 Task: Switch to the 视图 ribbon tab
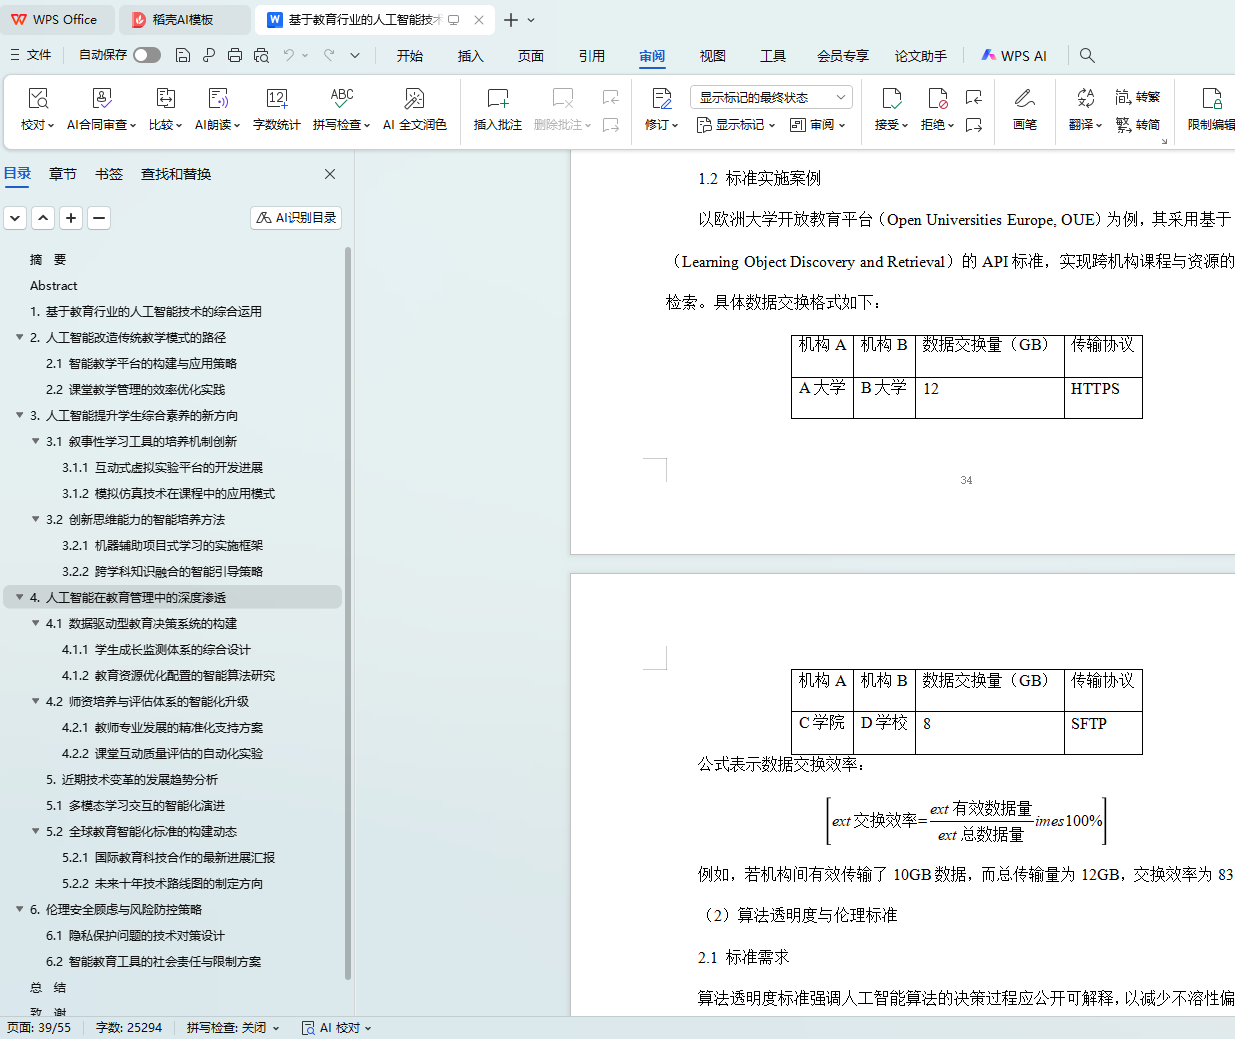[712, 56]
